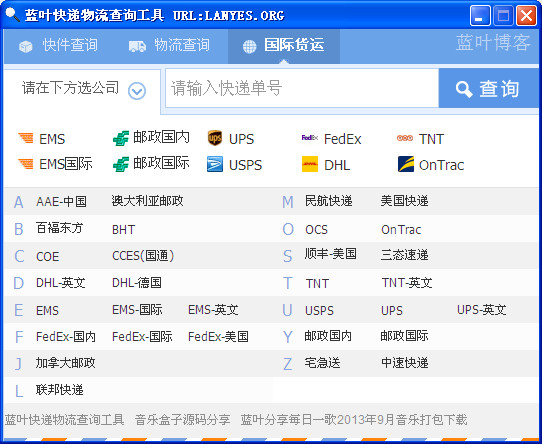Select the green 邮政国内 postal logo

(x=121, y=138)
